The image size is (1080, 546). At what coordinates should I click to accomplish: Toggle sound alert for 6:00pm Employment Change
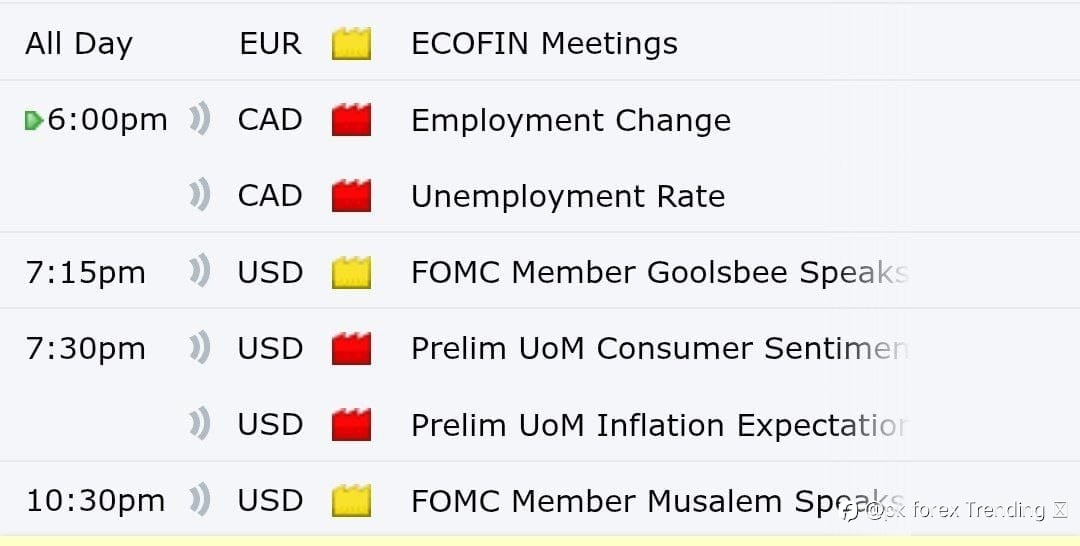[200, 120]
